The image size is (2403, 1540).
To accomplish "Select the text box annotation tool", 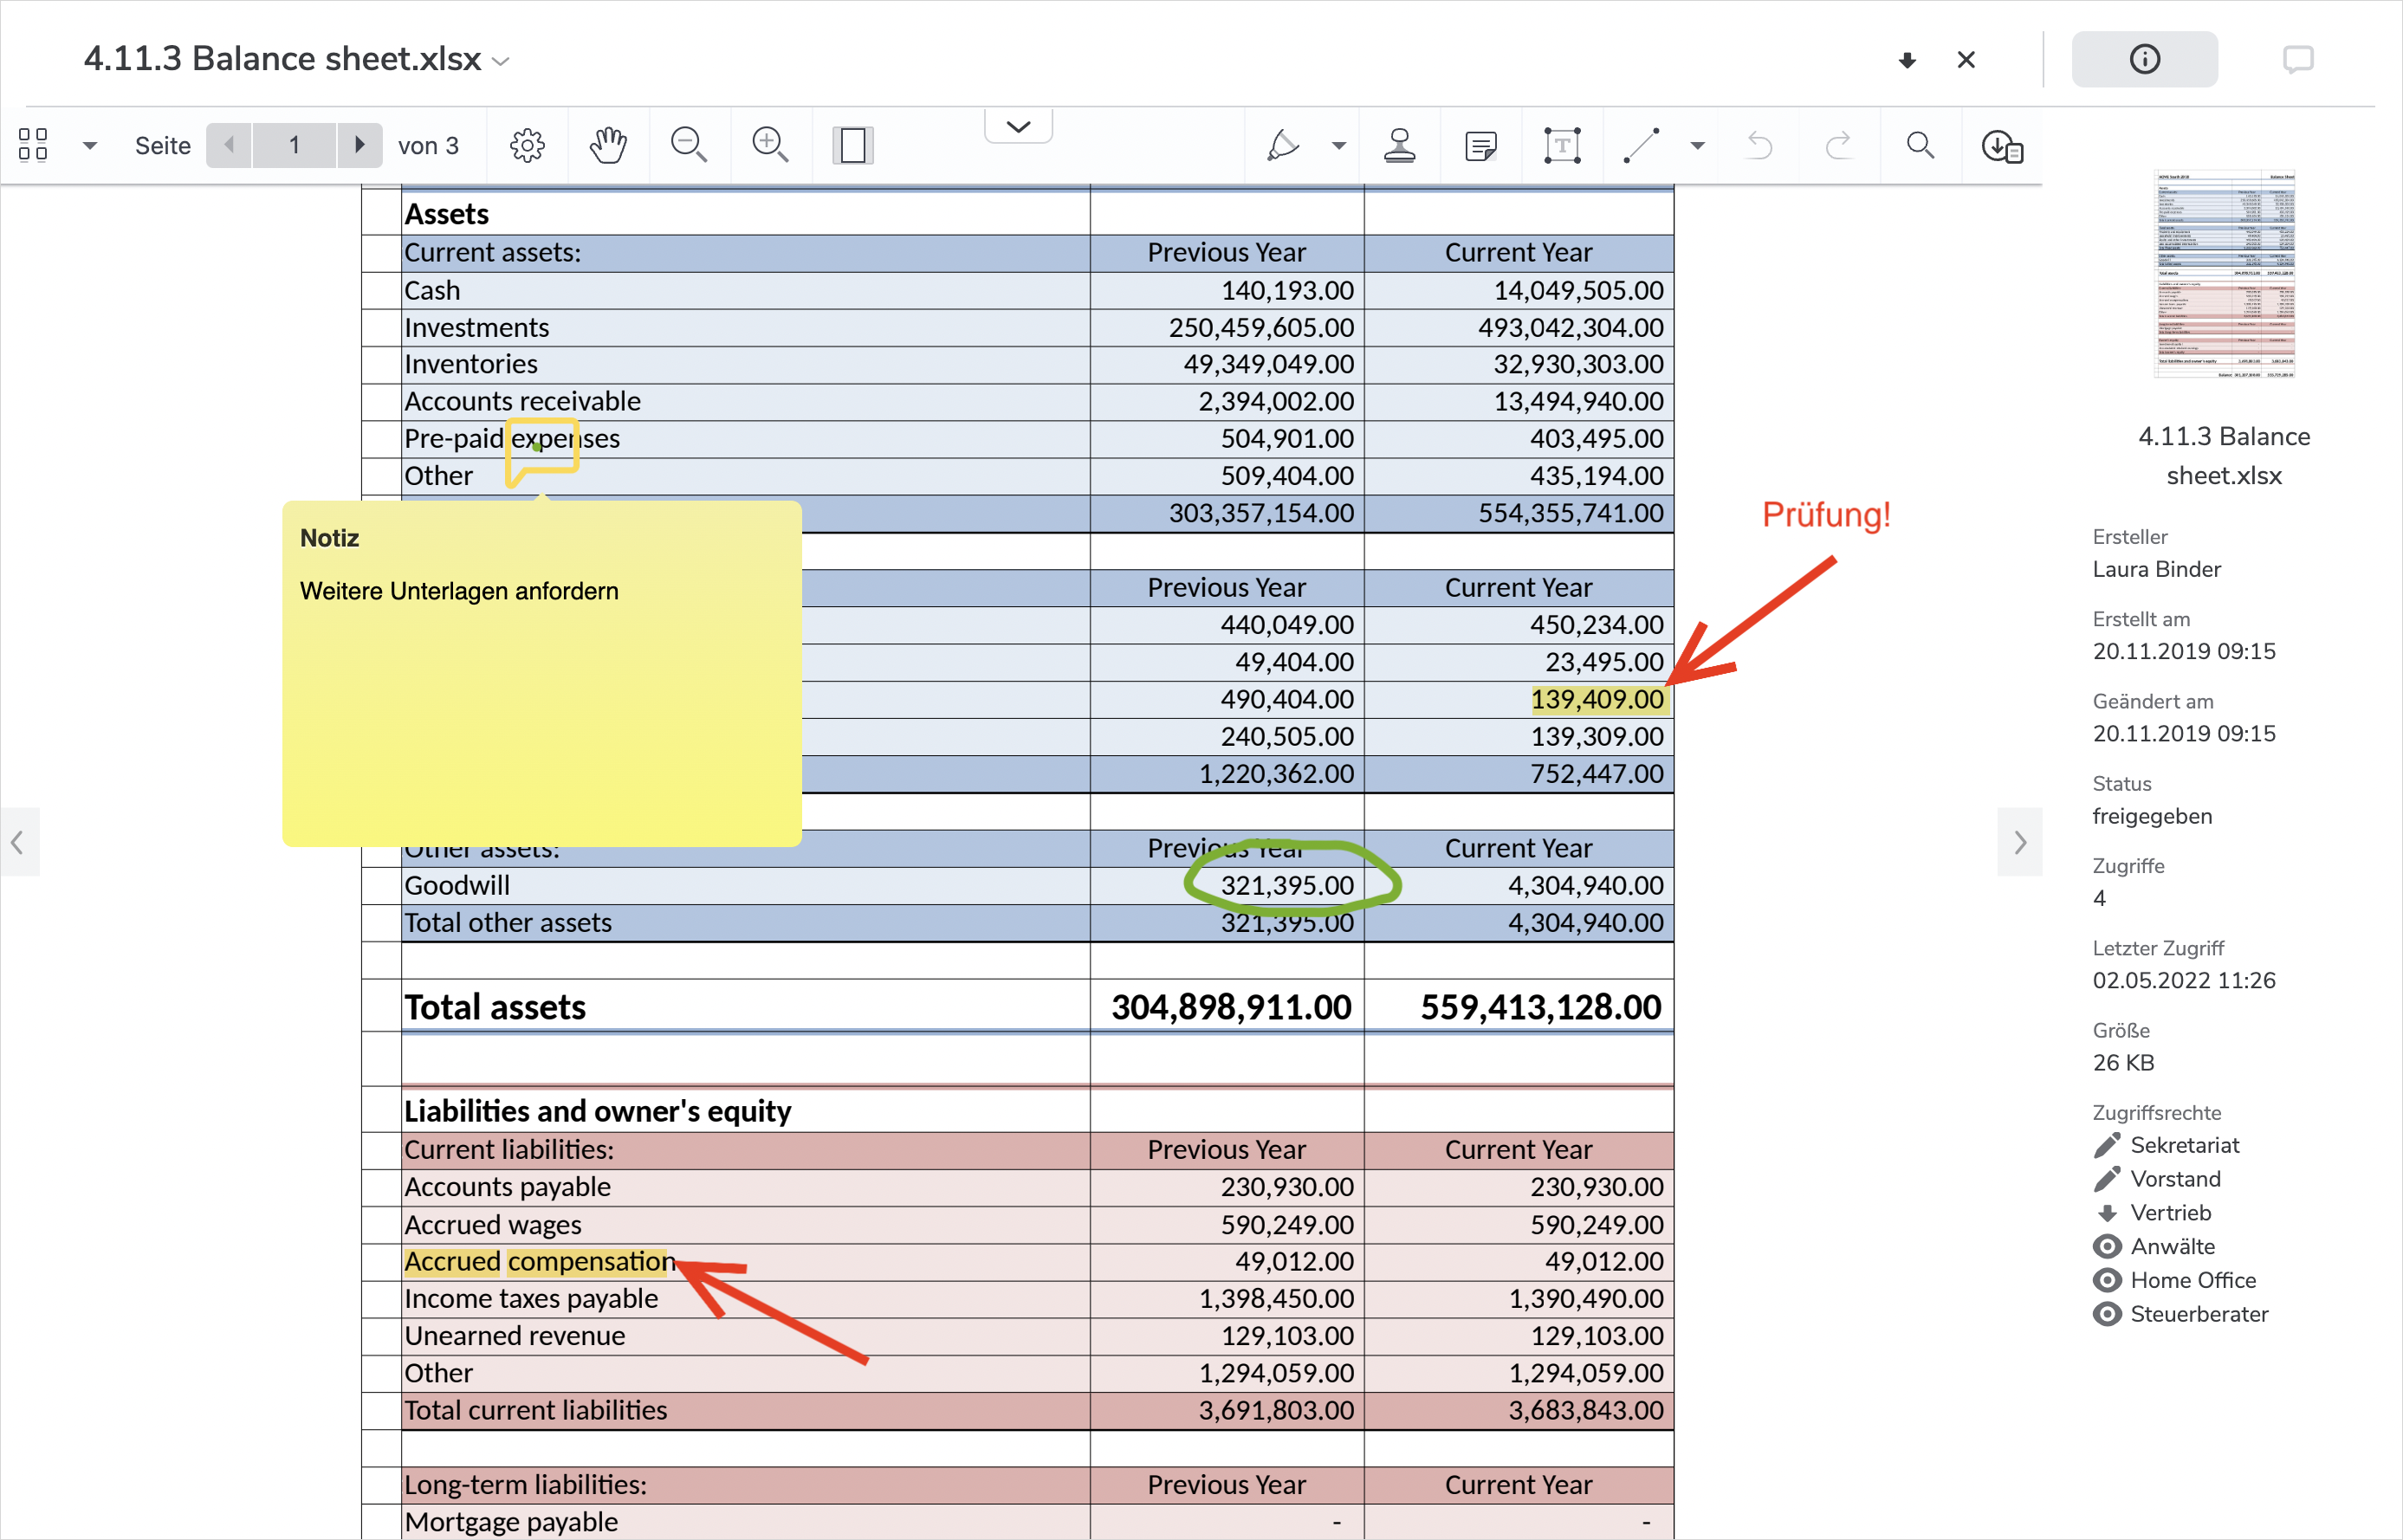I will (1561, 146).
